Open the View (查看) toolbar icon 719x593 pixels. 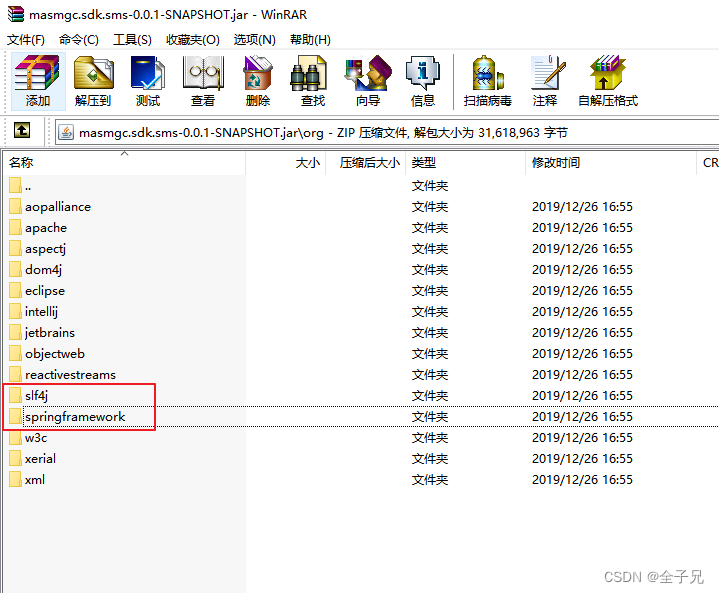point(203,81)
